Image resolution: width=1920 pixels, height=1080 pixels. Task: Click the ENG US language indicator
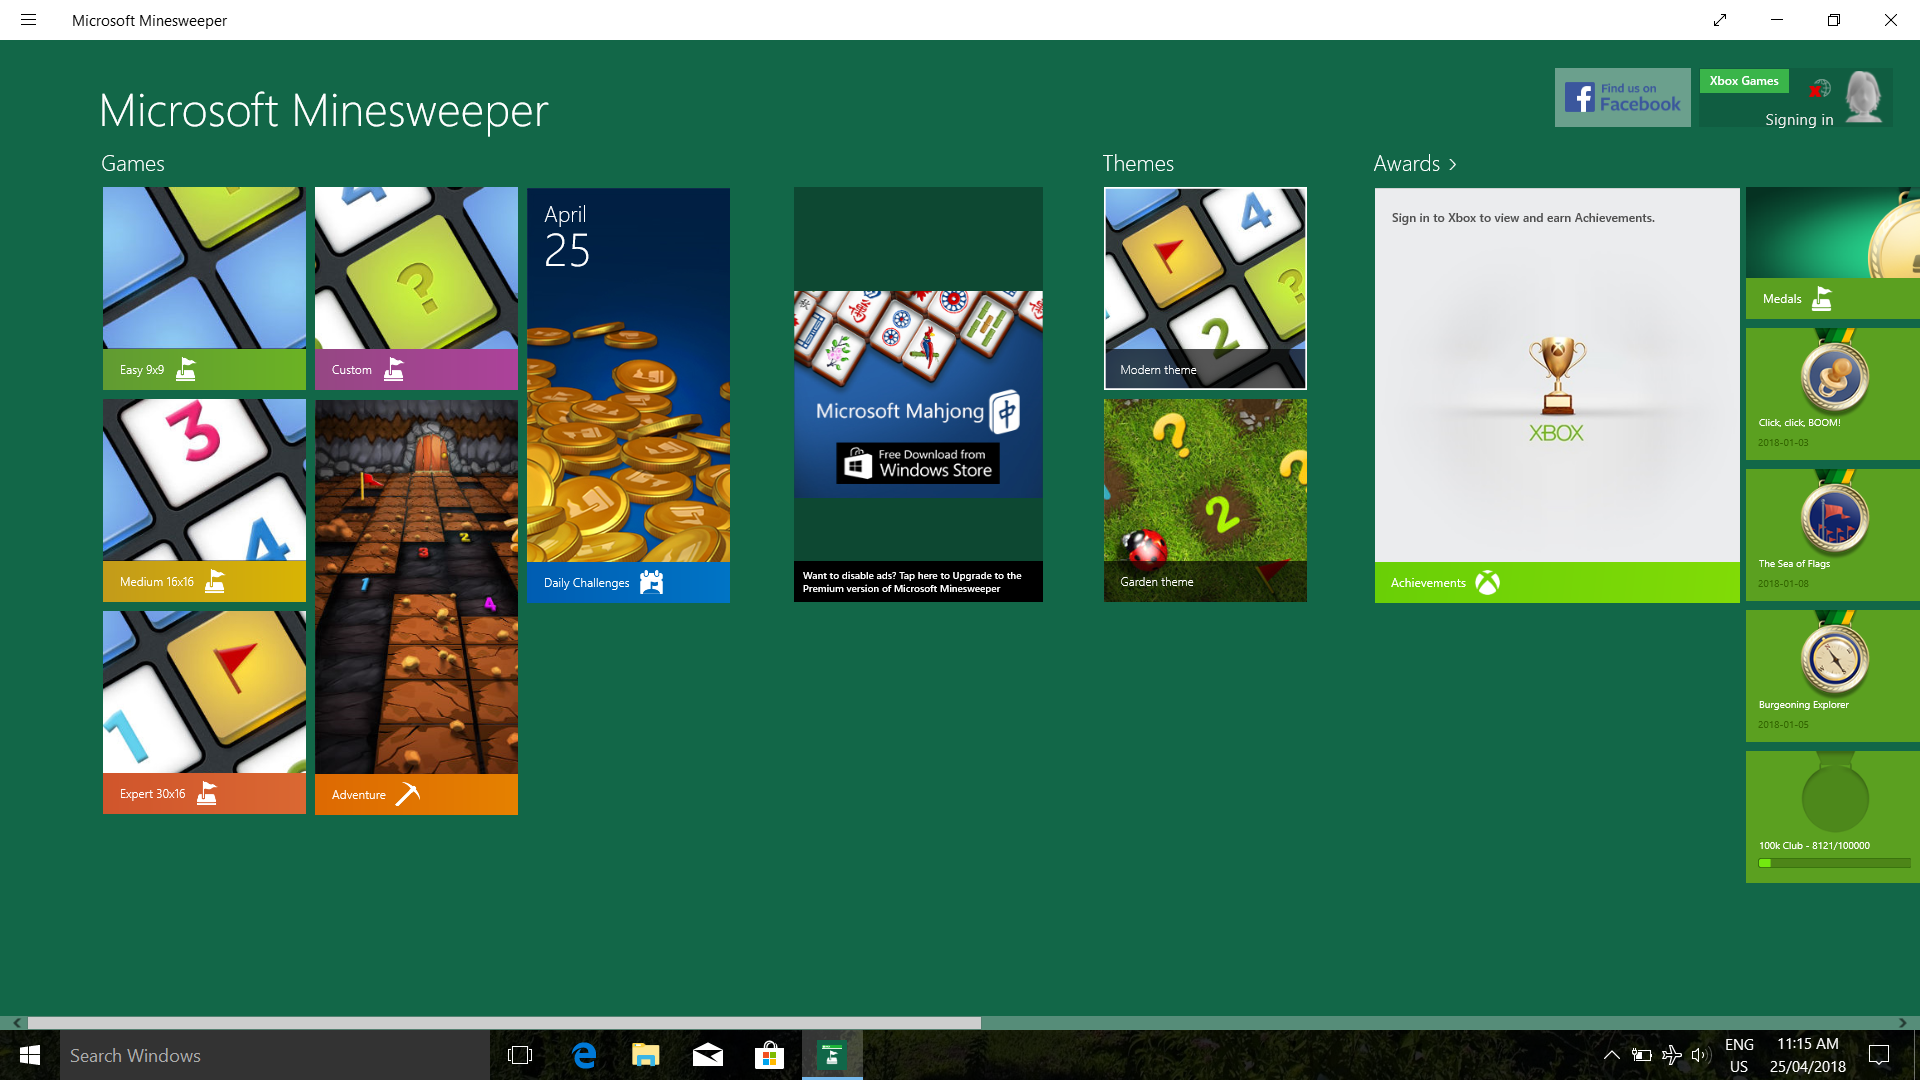pos(1739,1055)
